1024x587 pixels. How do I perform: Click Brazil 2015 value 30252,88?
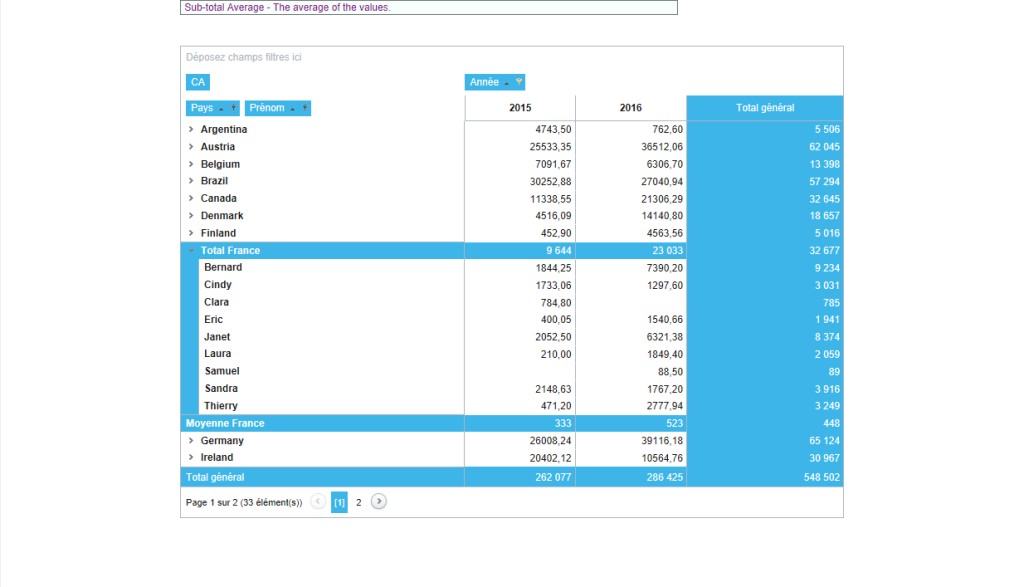point(551,182)
